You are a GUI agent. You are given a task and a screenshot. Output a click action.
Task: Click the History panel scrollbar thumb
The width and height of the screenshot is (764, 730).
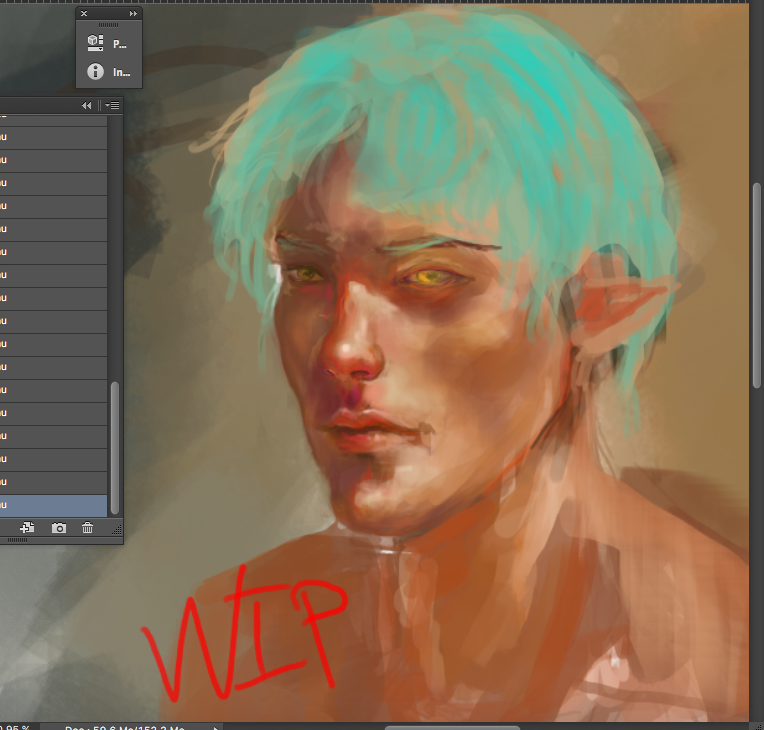pyautogui.click(x=115, y=447)
